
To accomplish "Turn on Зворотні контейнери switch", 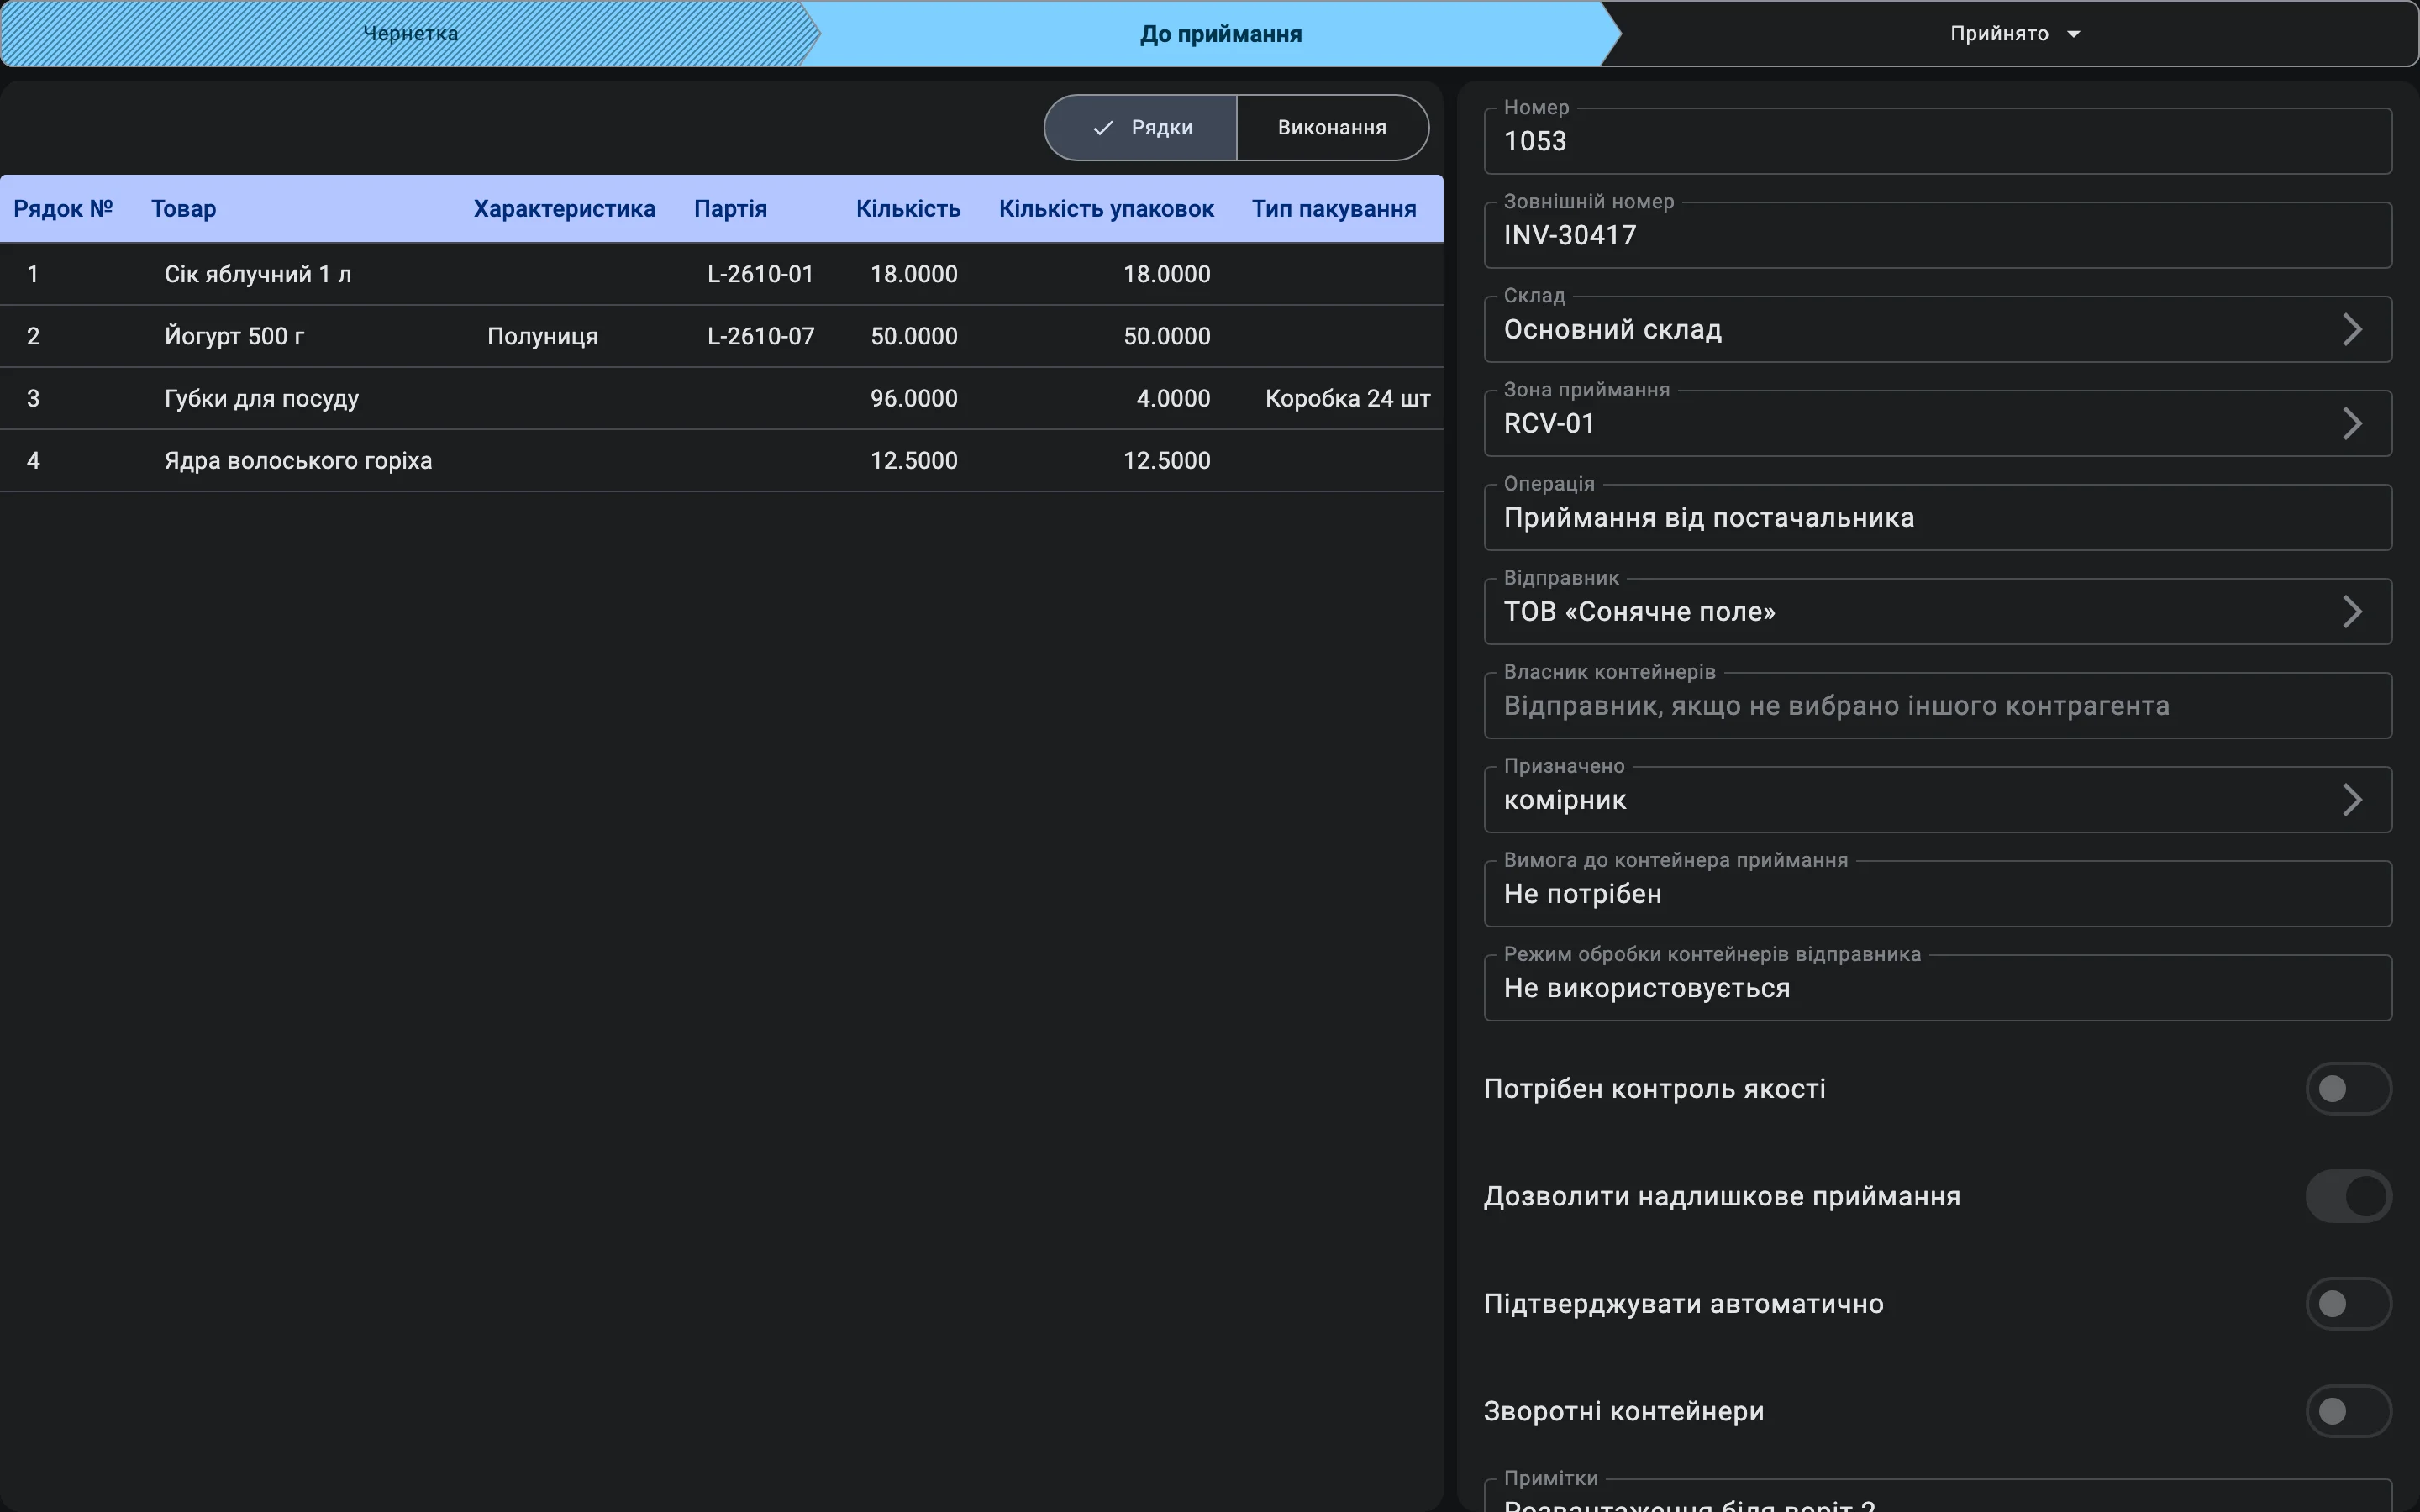I will pos(2348,1411).
